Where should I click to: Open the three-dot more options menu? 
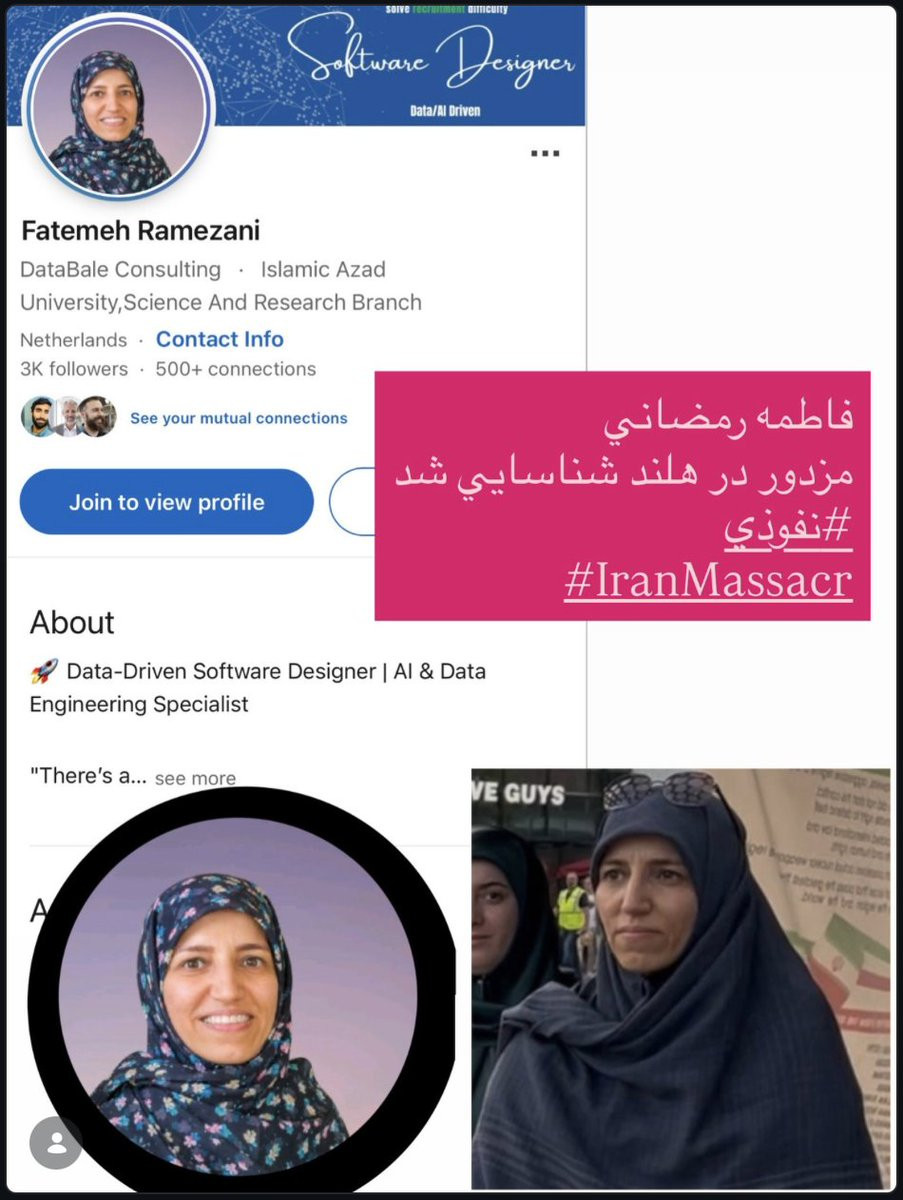coord(544,153)
